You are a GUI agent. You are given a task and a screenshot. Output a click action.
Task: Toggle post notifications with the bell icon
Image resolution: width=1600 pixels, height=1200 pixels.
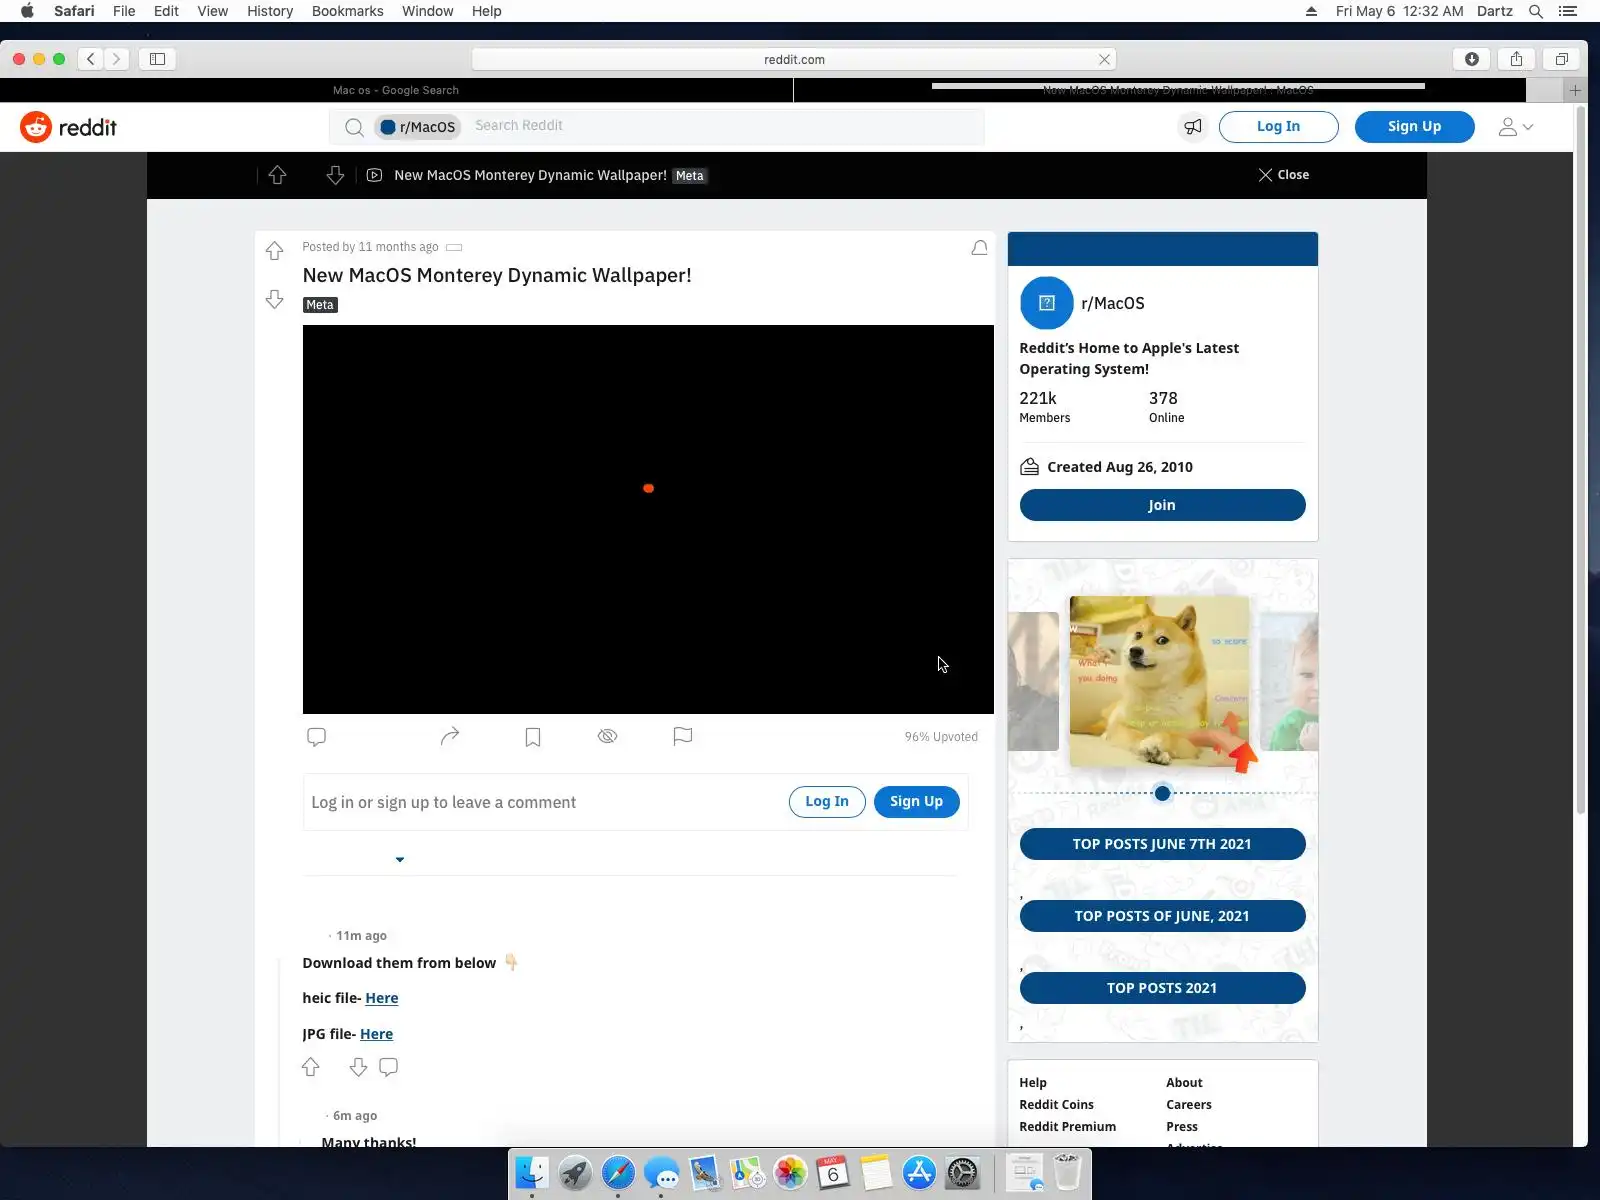click(979, 248)
